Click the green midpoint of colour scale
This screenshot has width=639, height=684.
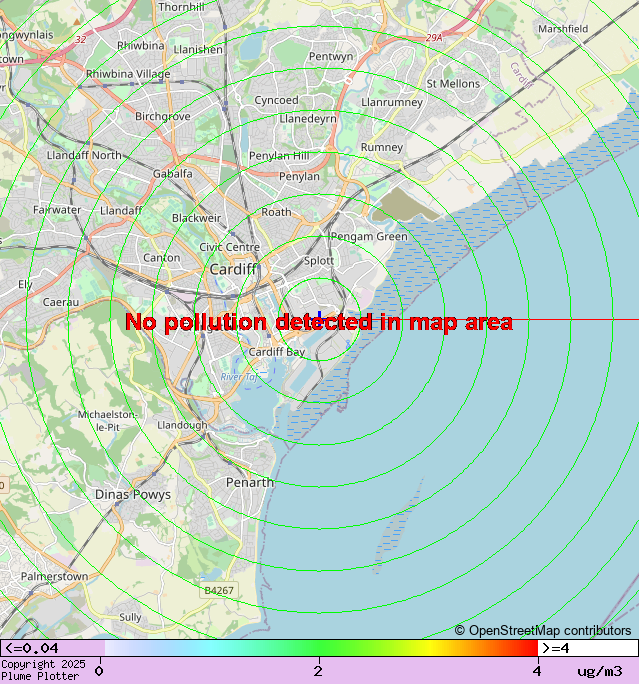point(321,648)
